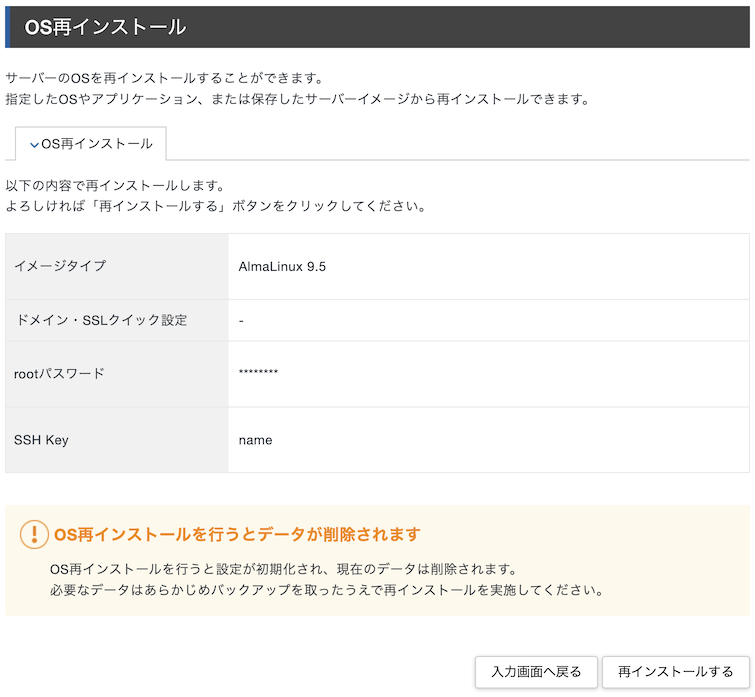Click the warning line about 設定が初期化され
The height and width of the screenshot is (697, 755).
[282, 568]
